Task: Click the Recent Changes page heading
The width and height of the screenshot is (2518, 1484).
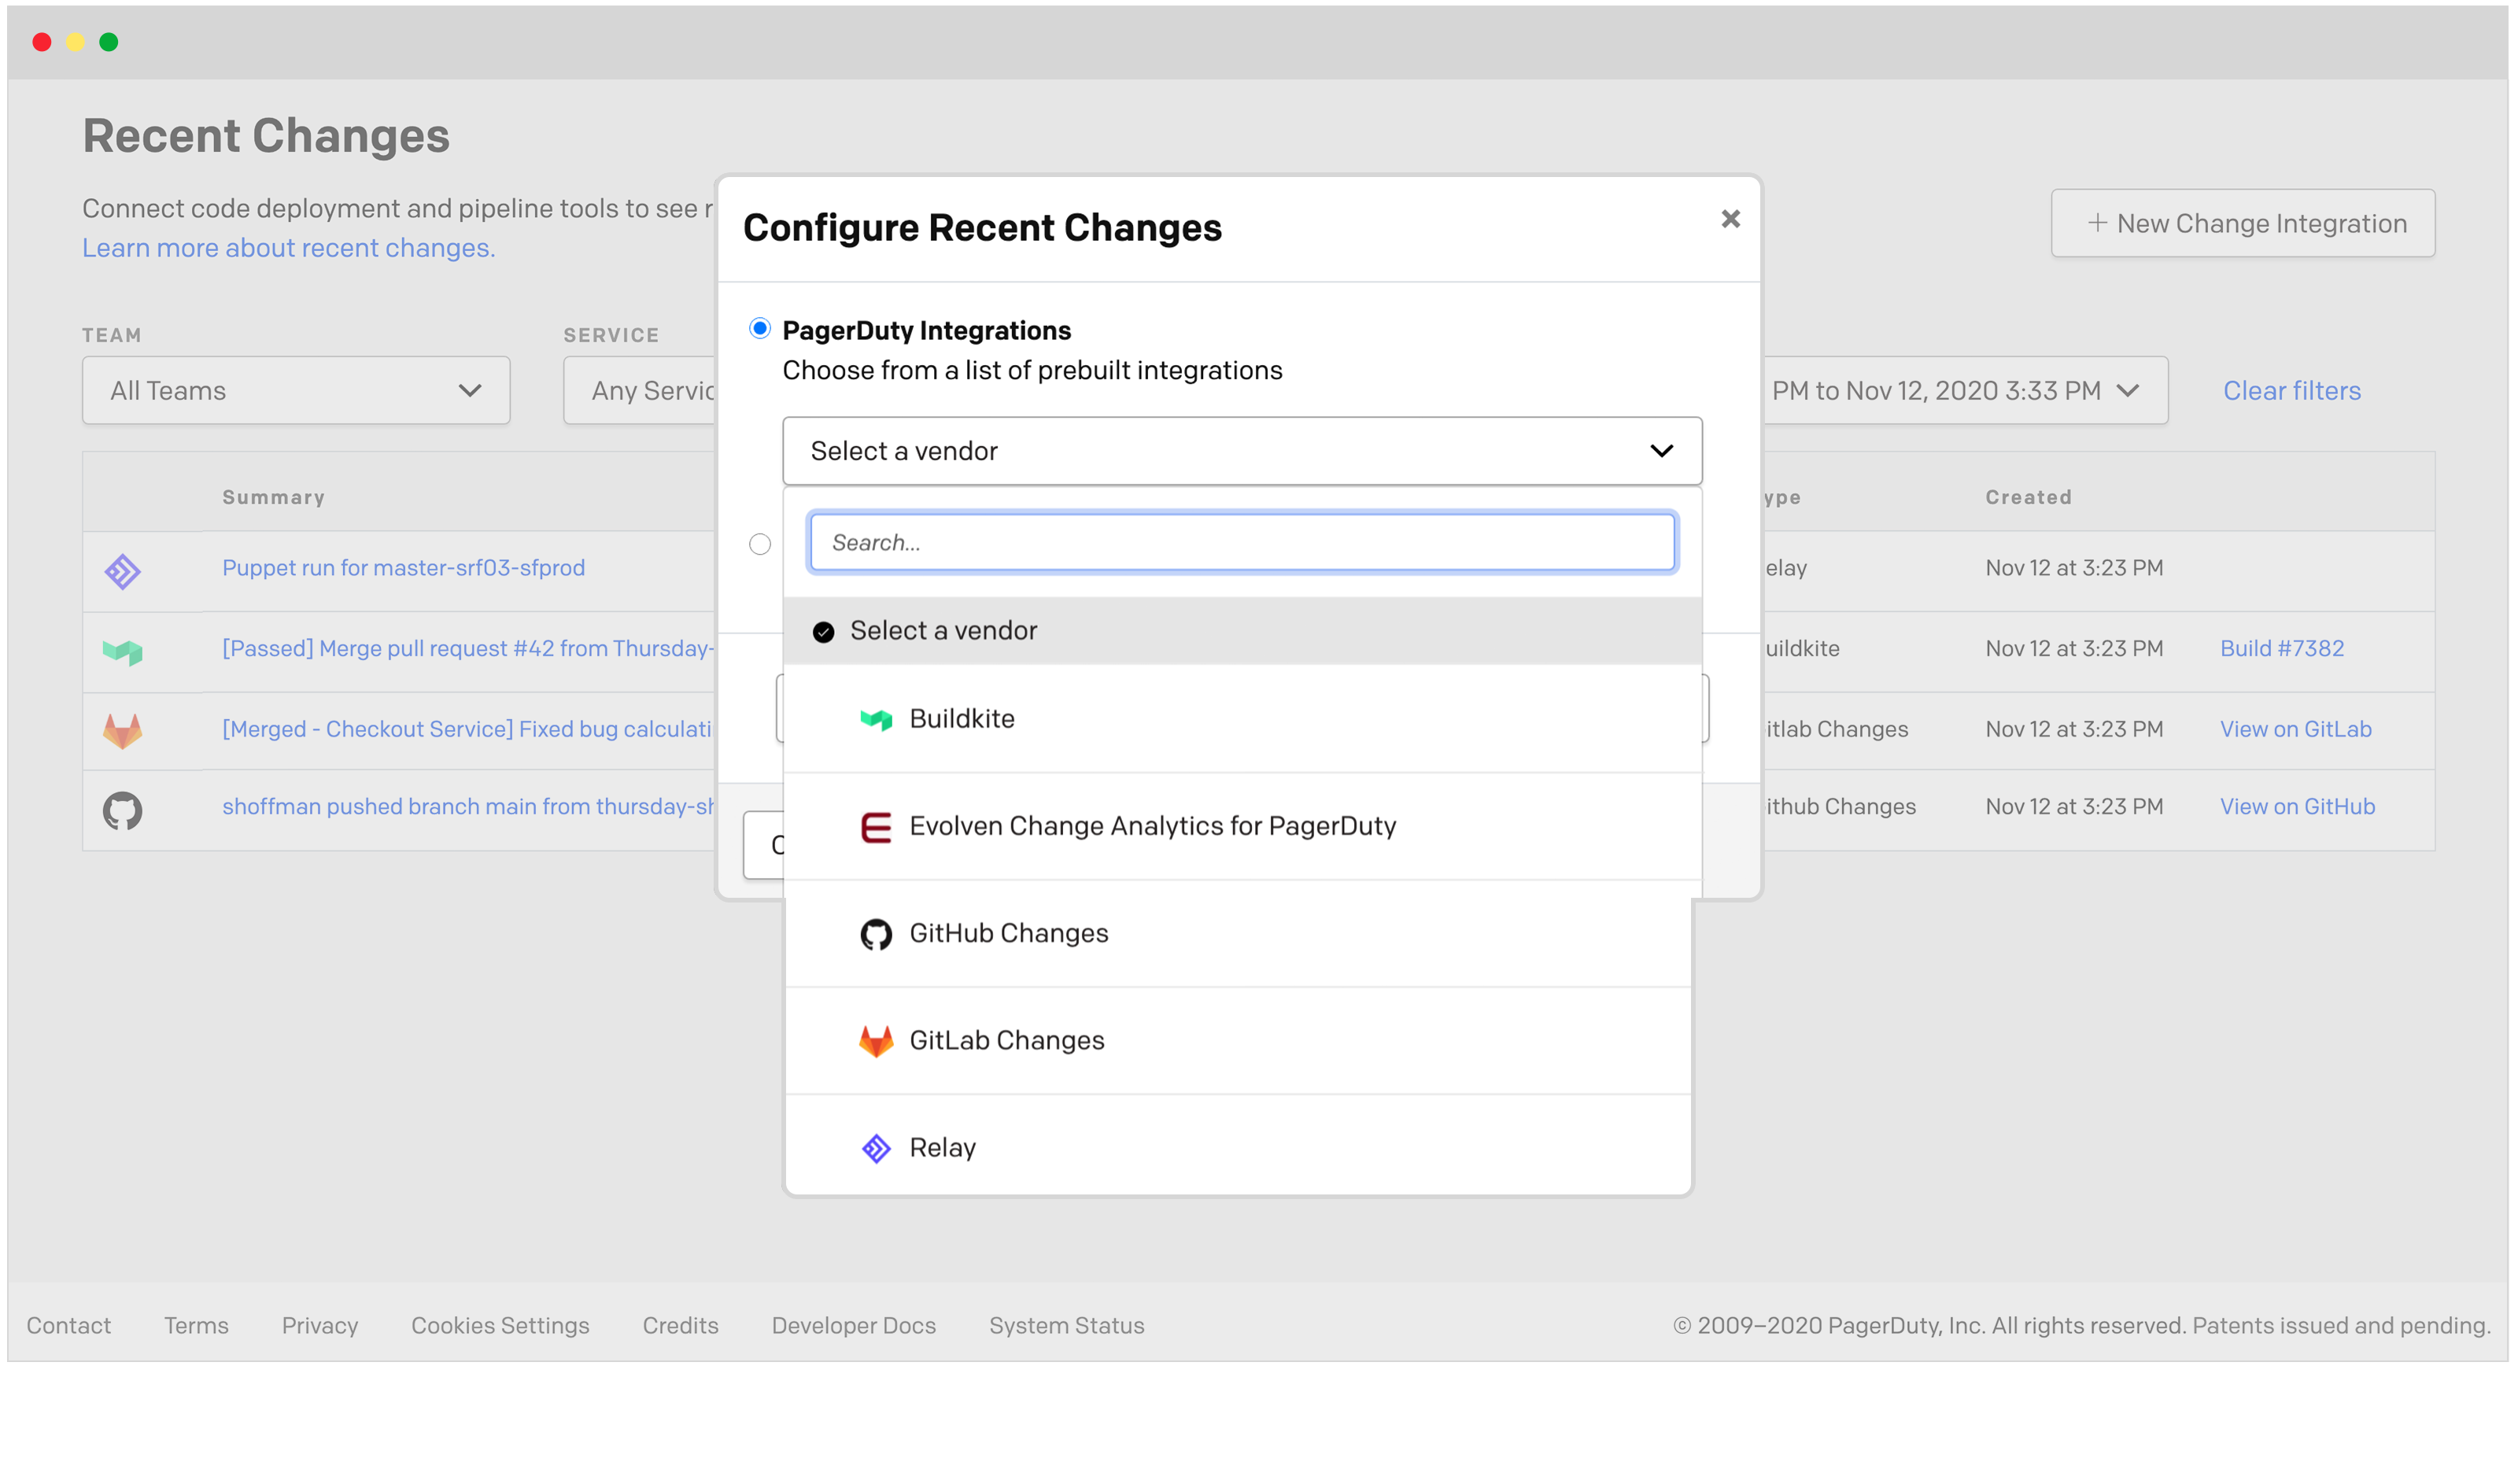Action: click(x=266, y=136)
